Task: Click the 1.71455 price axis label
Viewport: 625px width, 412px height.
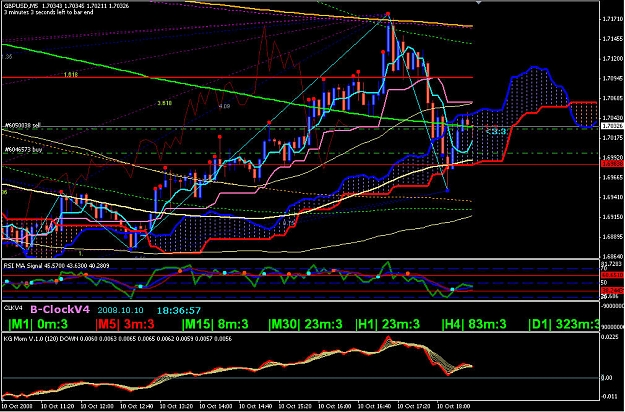Action: pos(613,39)
